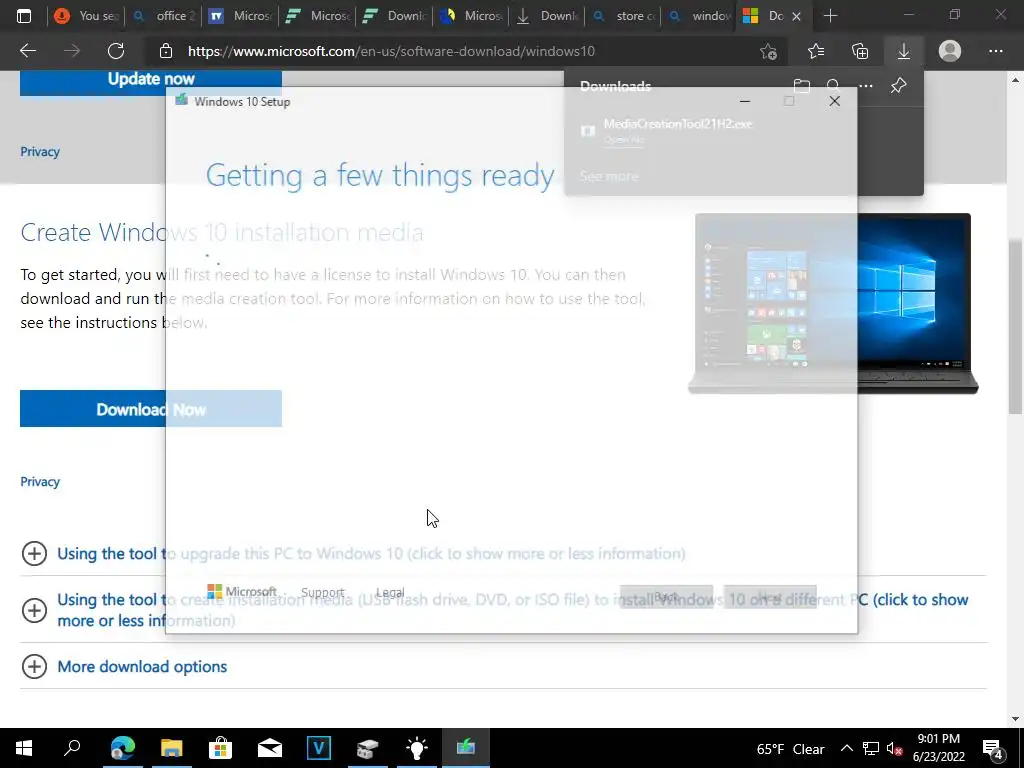Open File Explorer from taskbar
Screen dimensions: 1024x768
pos(171,748)
